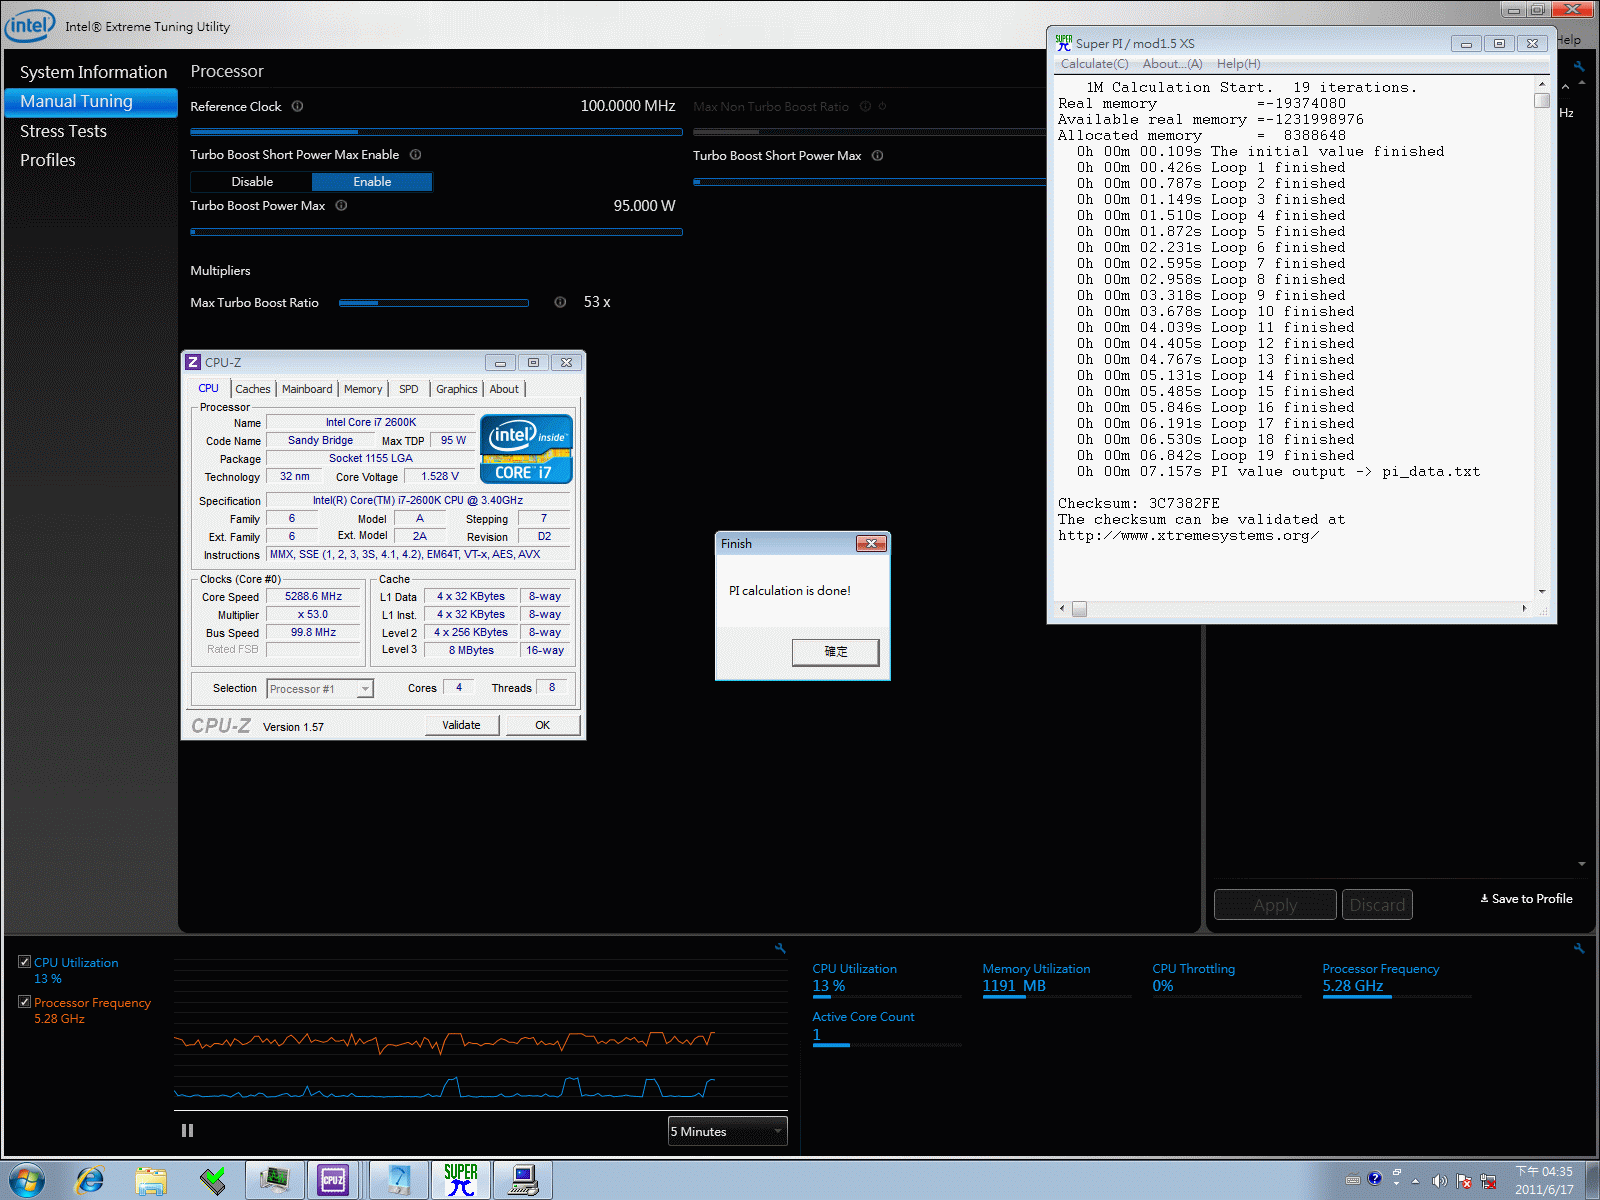
Task: Switch to the SPD tab in CPU-Z
Action: click(409, 389)
